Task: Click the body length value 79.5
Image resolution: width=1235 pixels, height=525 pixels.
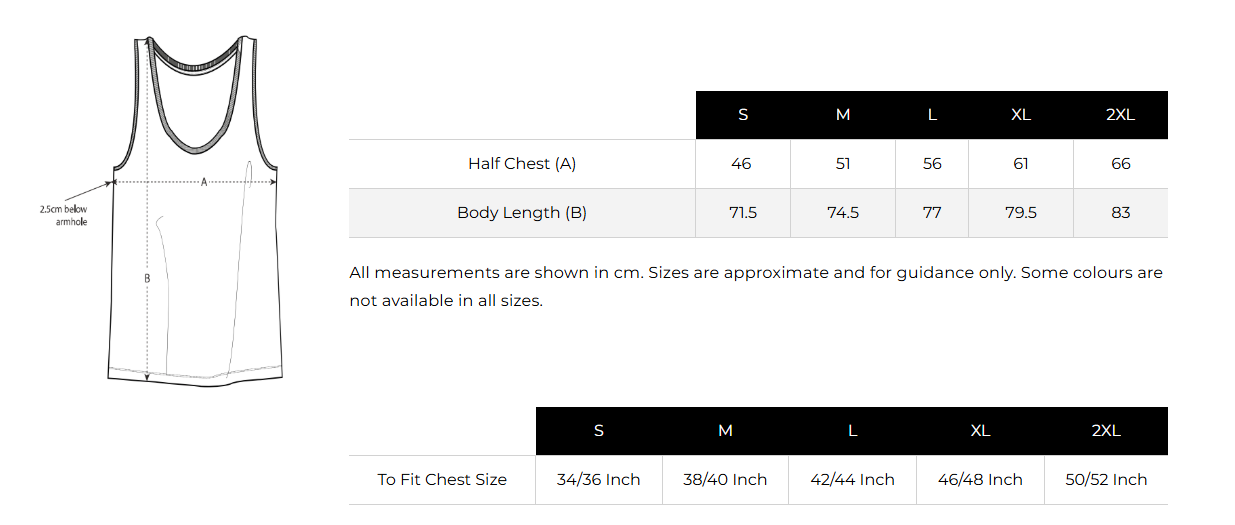Action: pyautogui.click(x=1020, y=213)
